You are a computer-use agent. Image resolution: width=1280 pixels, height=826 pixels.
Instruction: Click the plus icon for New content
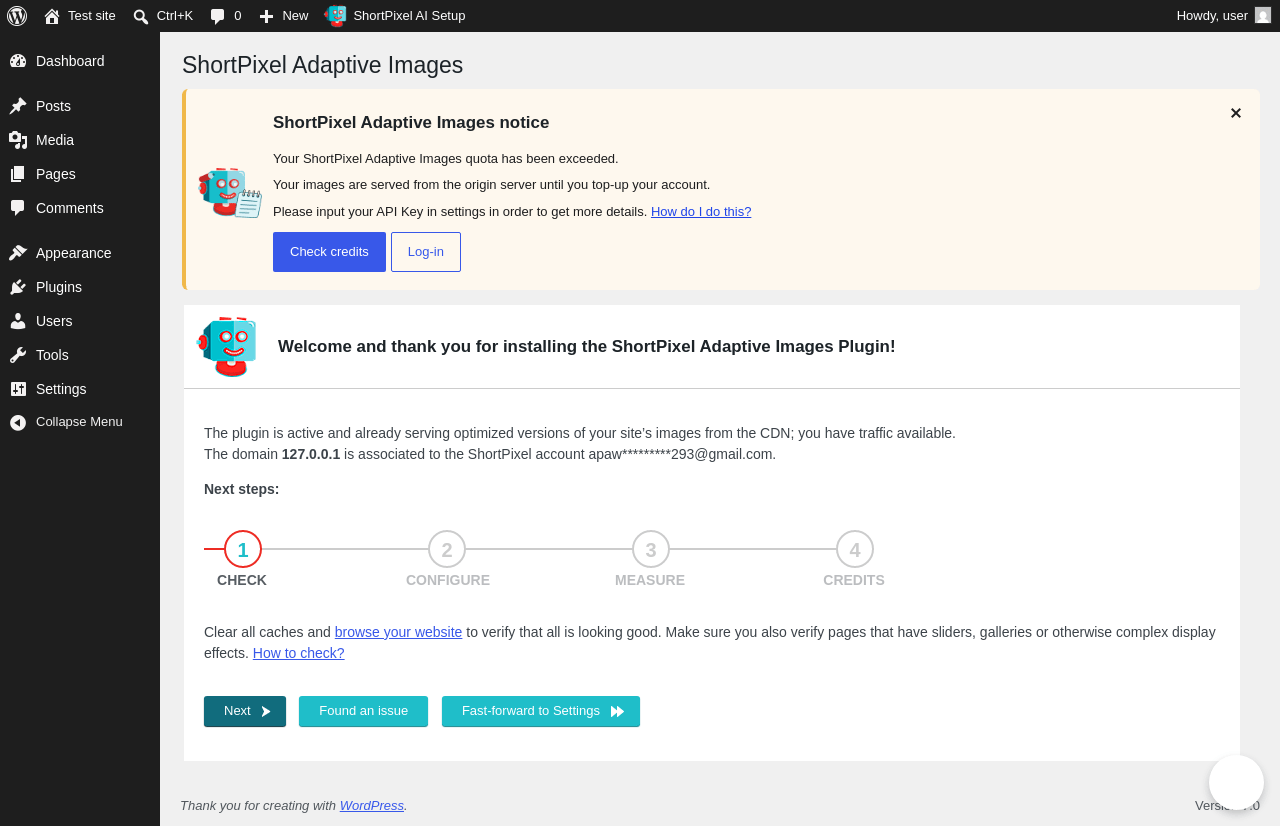pyautogui.click(x=266, y=16)
